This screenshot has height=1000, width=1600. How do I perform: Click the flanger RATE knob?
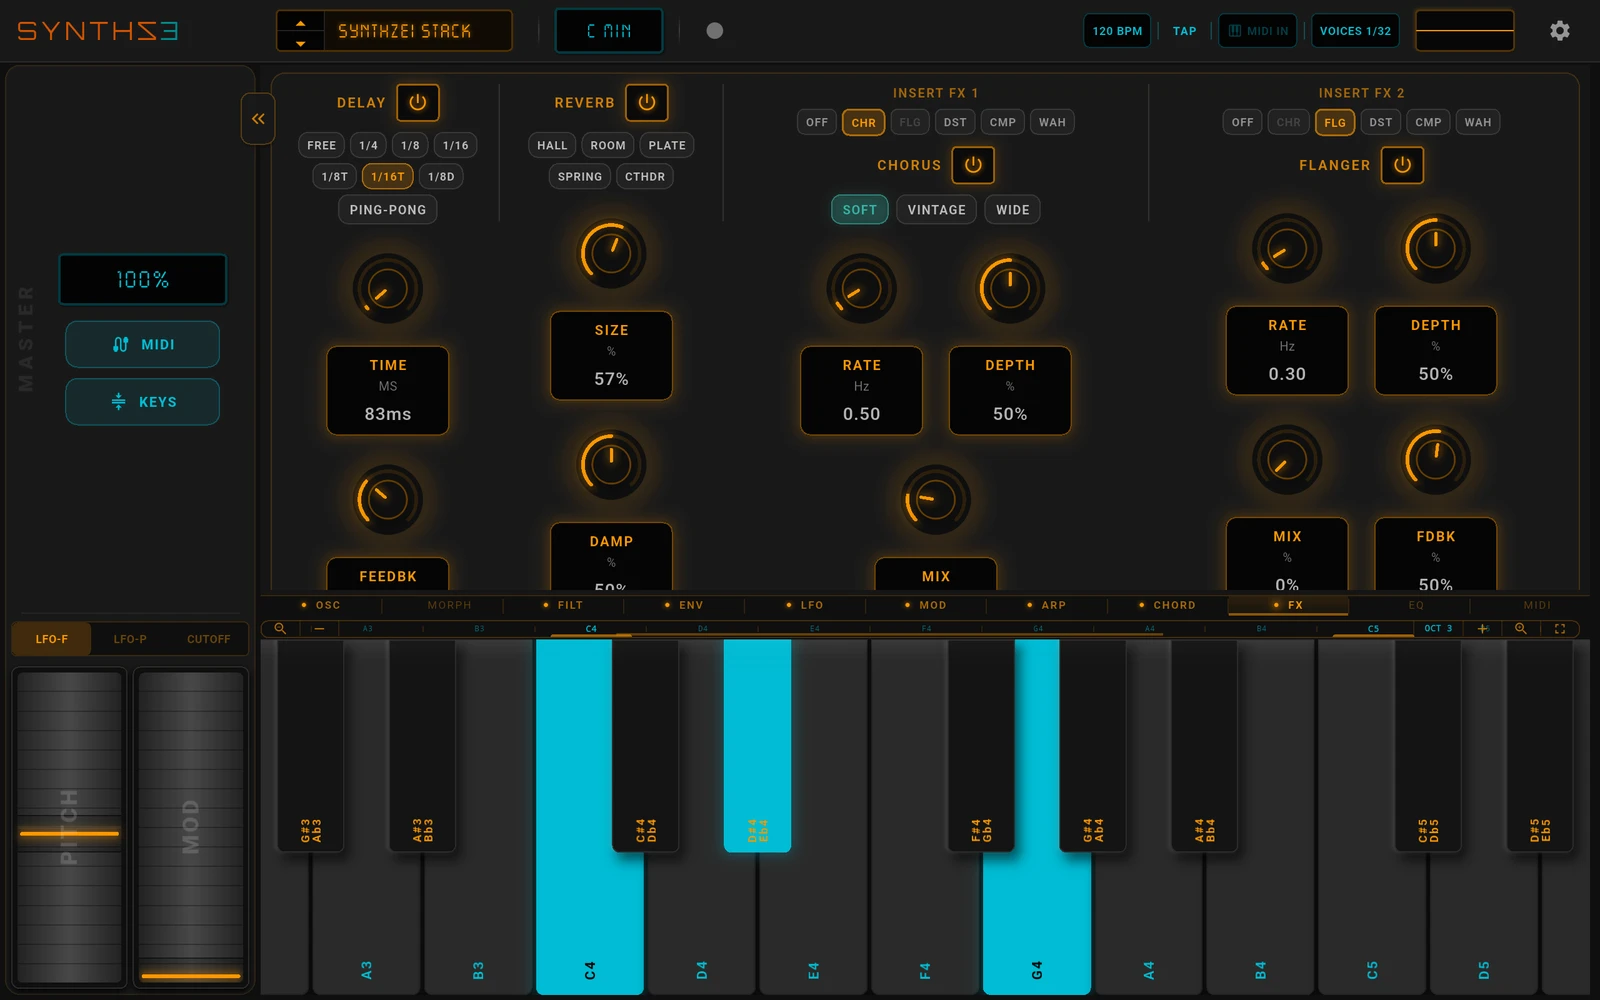[x=1287, y=248]
